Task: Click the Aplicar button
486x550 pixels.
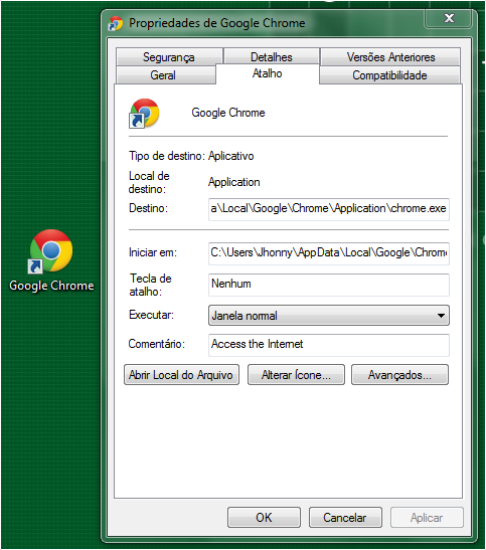Action: [x=427, y=517]
